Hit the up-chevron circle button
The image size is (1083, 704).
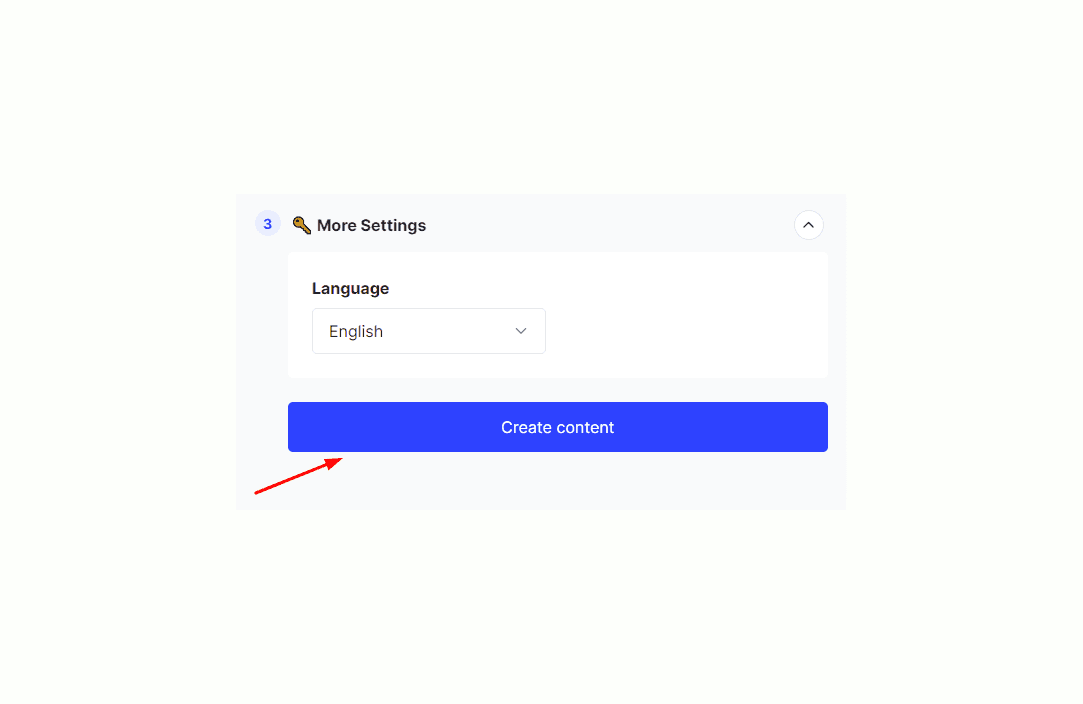(x=808, y=225)
